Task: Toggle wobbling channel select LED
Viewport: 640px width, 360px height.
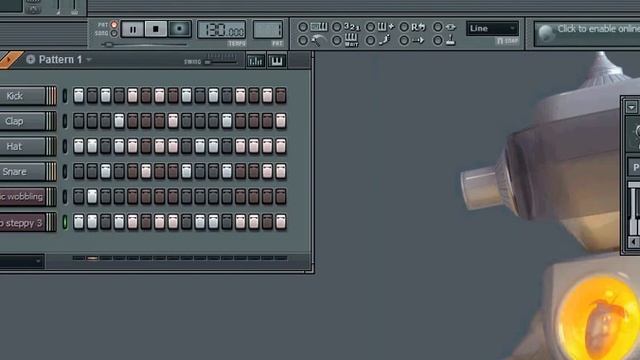Action: [x=64, y=197]
